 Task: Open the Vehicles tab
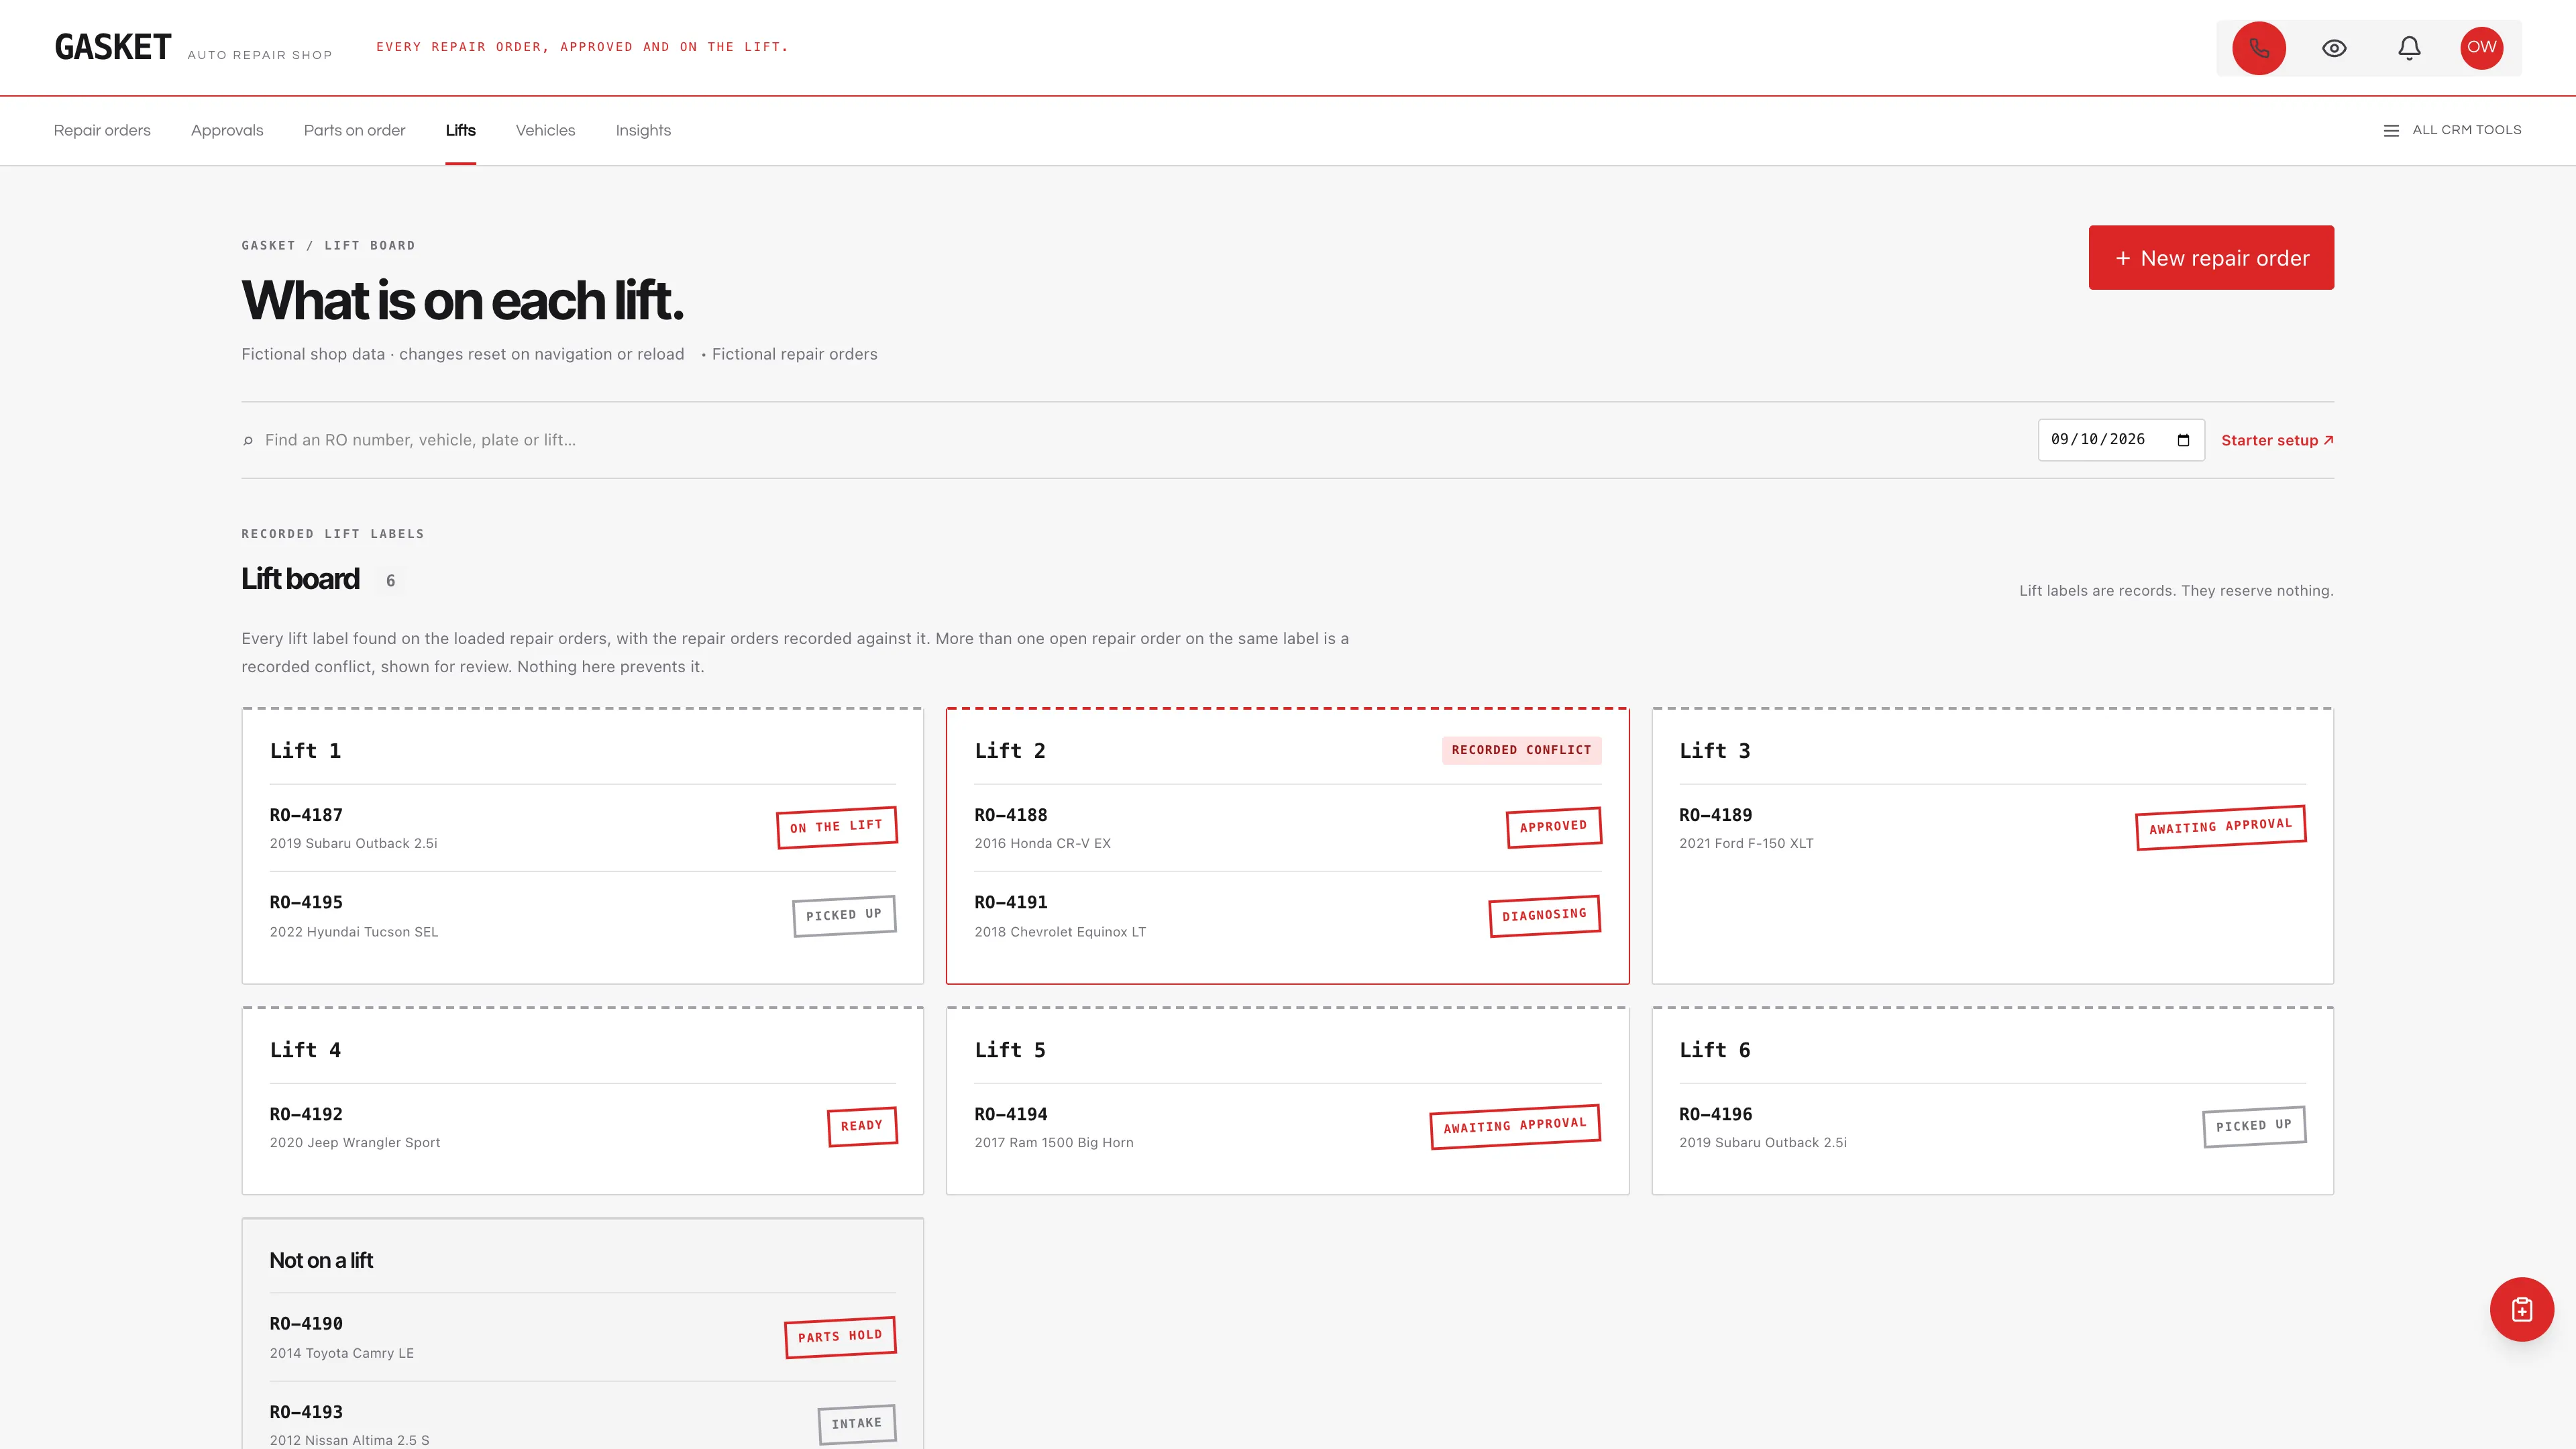pyautogui.click(x=545, y=130)
